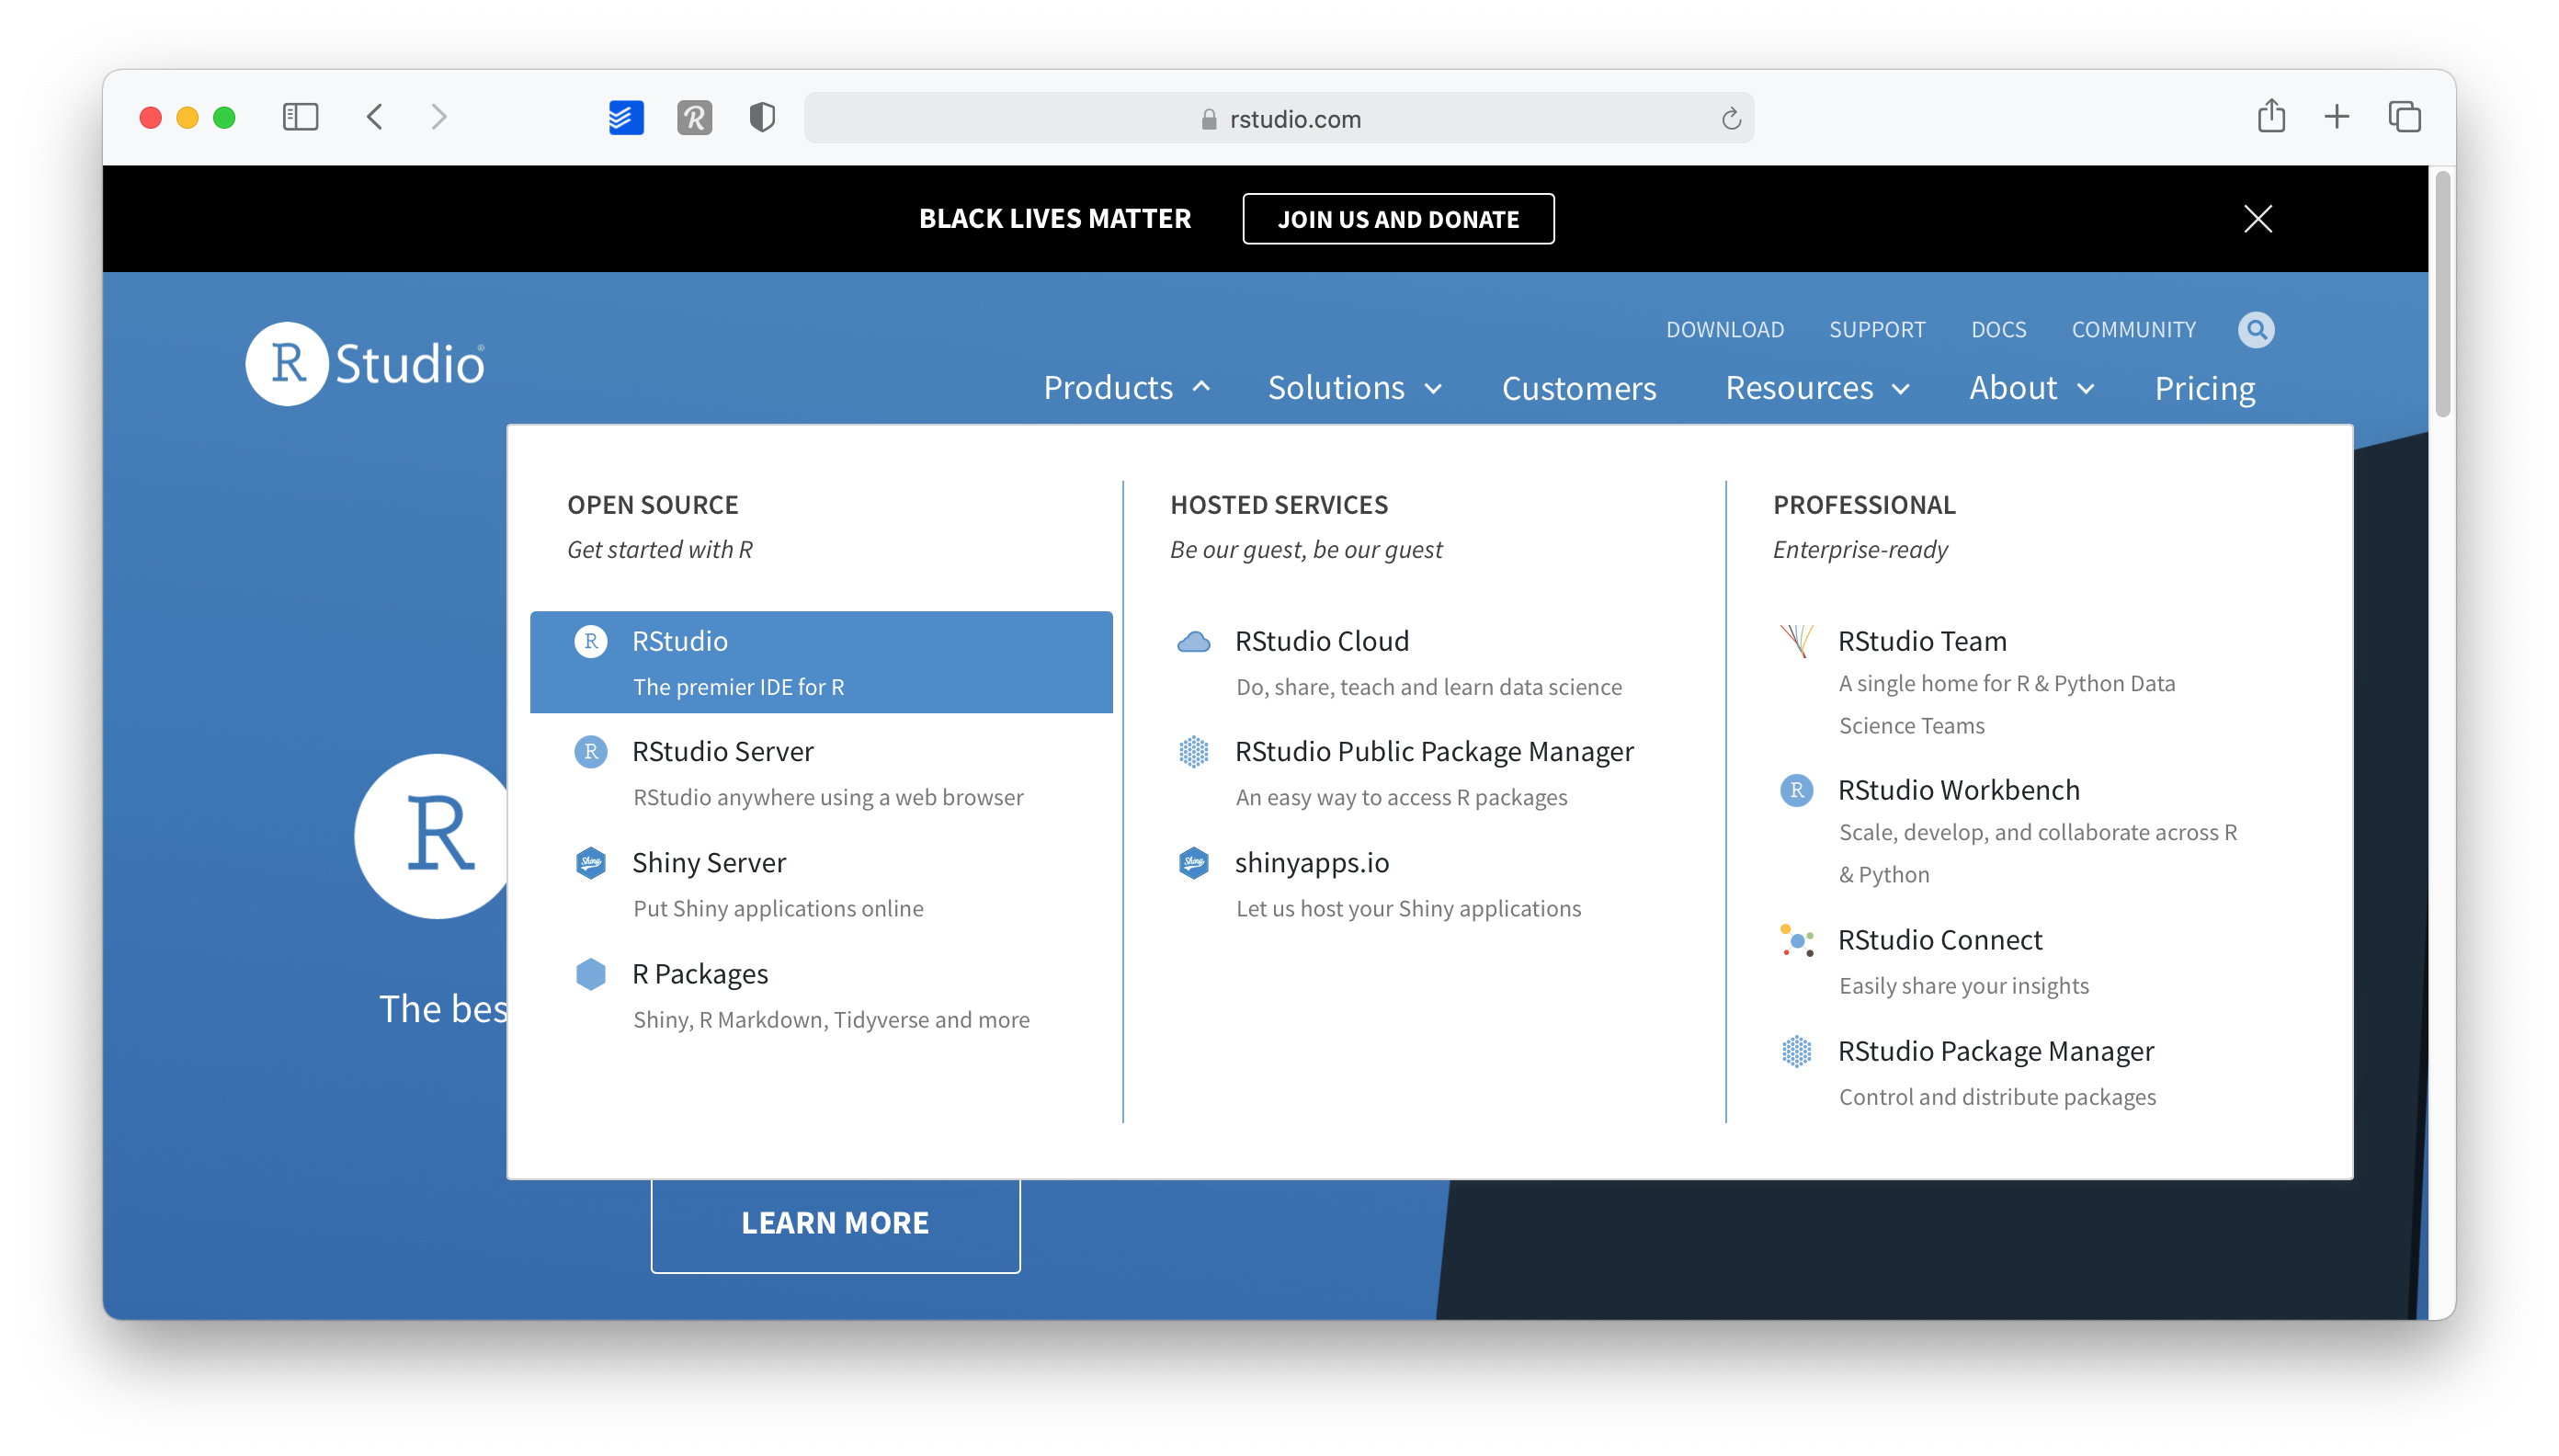Select RStudio Workbench icon
Image resolution: width=2559 pixels, height=1456 pixels.
tap(1796, 790)
